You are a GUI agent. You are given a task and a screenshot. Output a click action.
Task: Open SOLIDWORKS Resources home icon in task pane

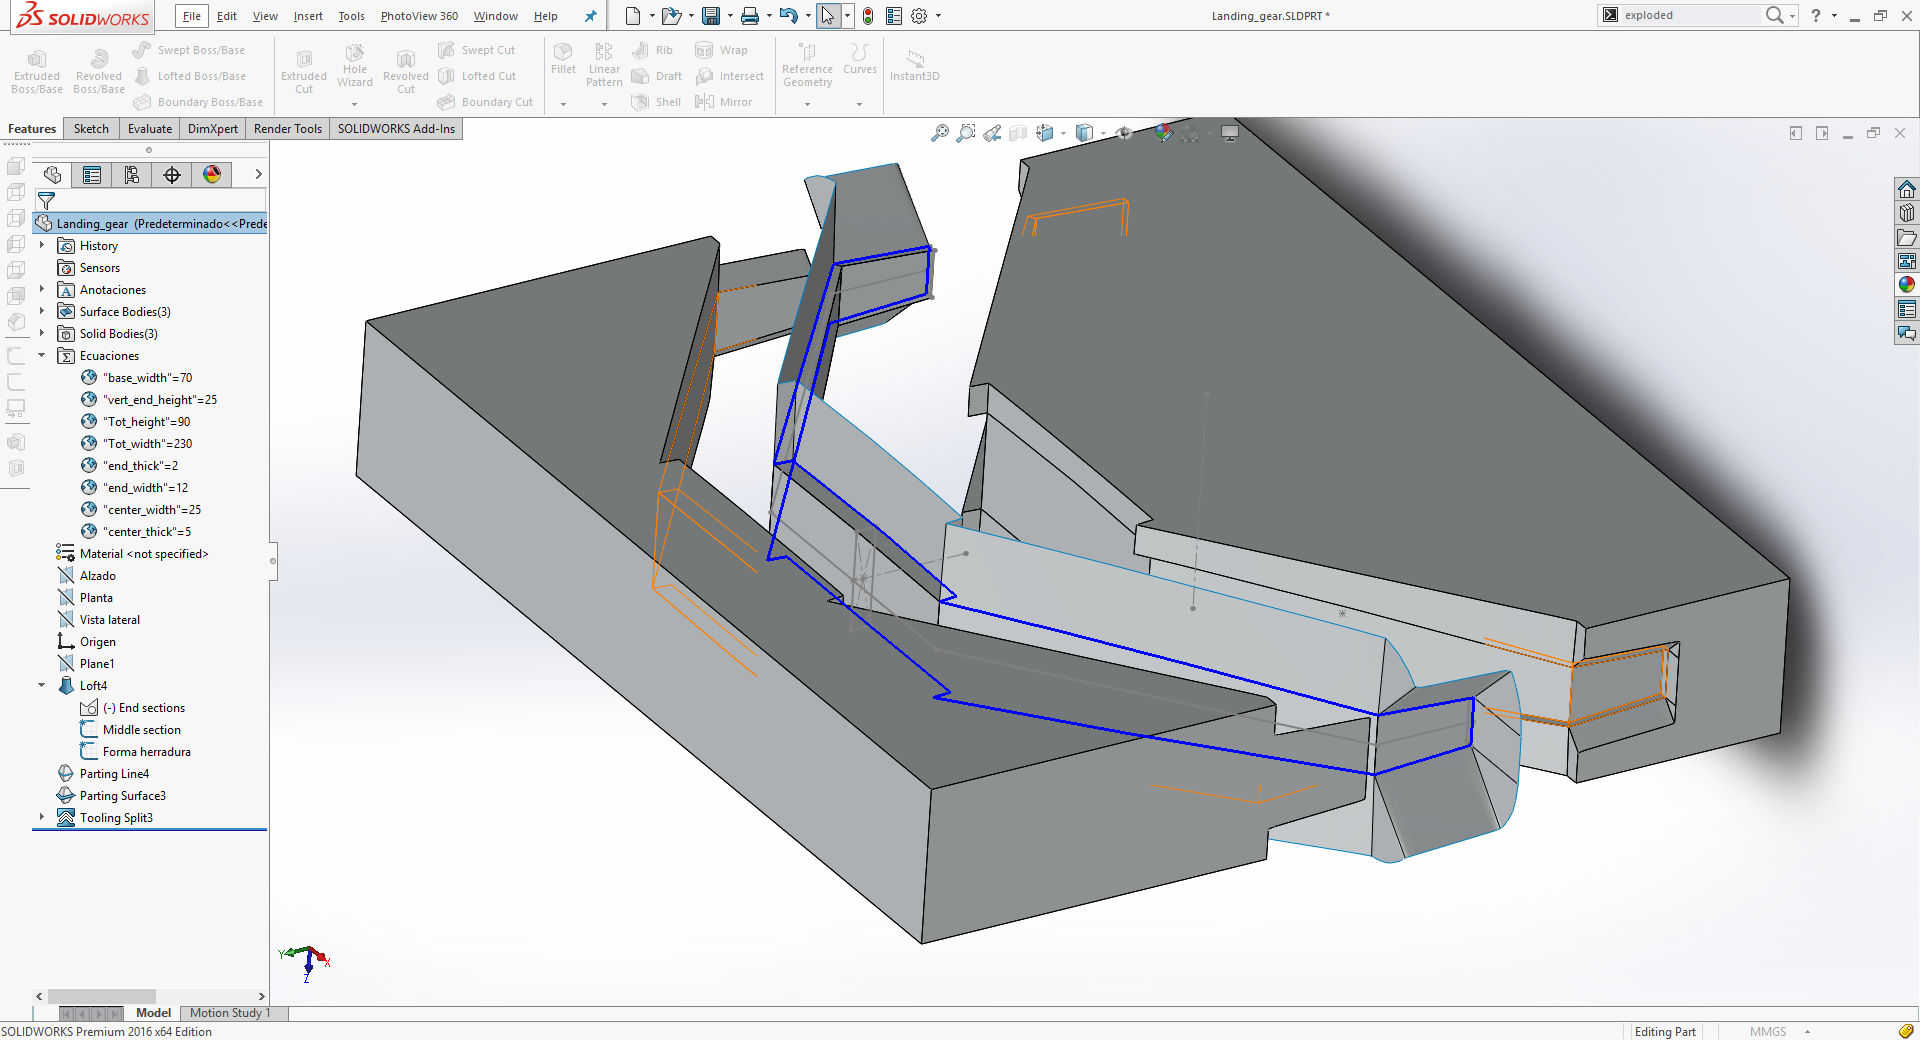pos(1907,189)
